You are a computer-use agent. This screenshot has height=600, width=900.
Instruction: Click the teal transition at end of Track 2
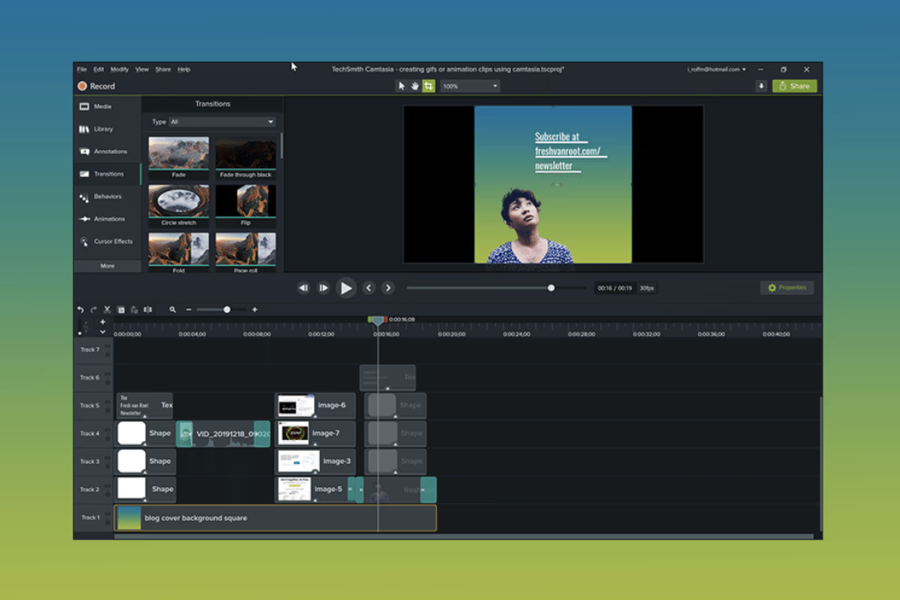[428, 490]
